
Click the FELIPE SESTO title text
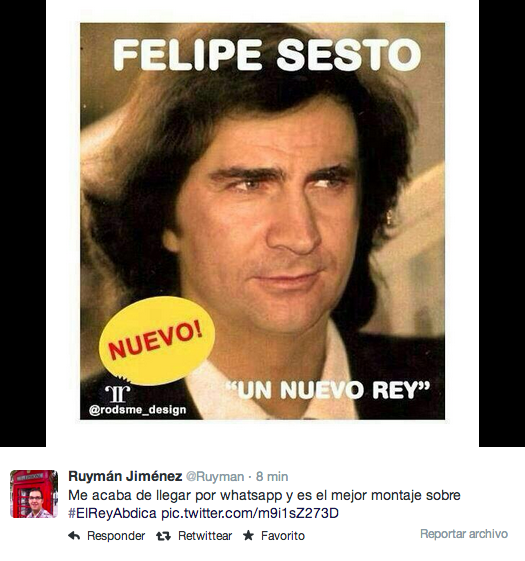pos(267,54)
